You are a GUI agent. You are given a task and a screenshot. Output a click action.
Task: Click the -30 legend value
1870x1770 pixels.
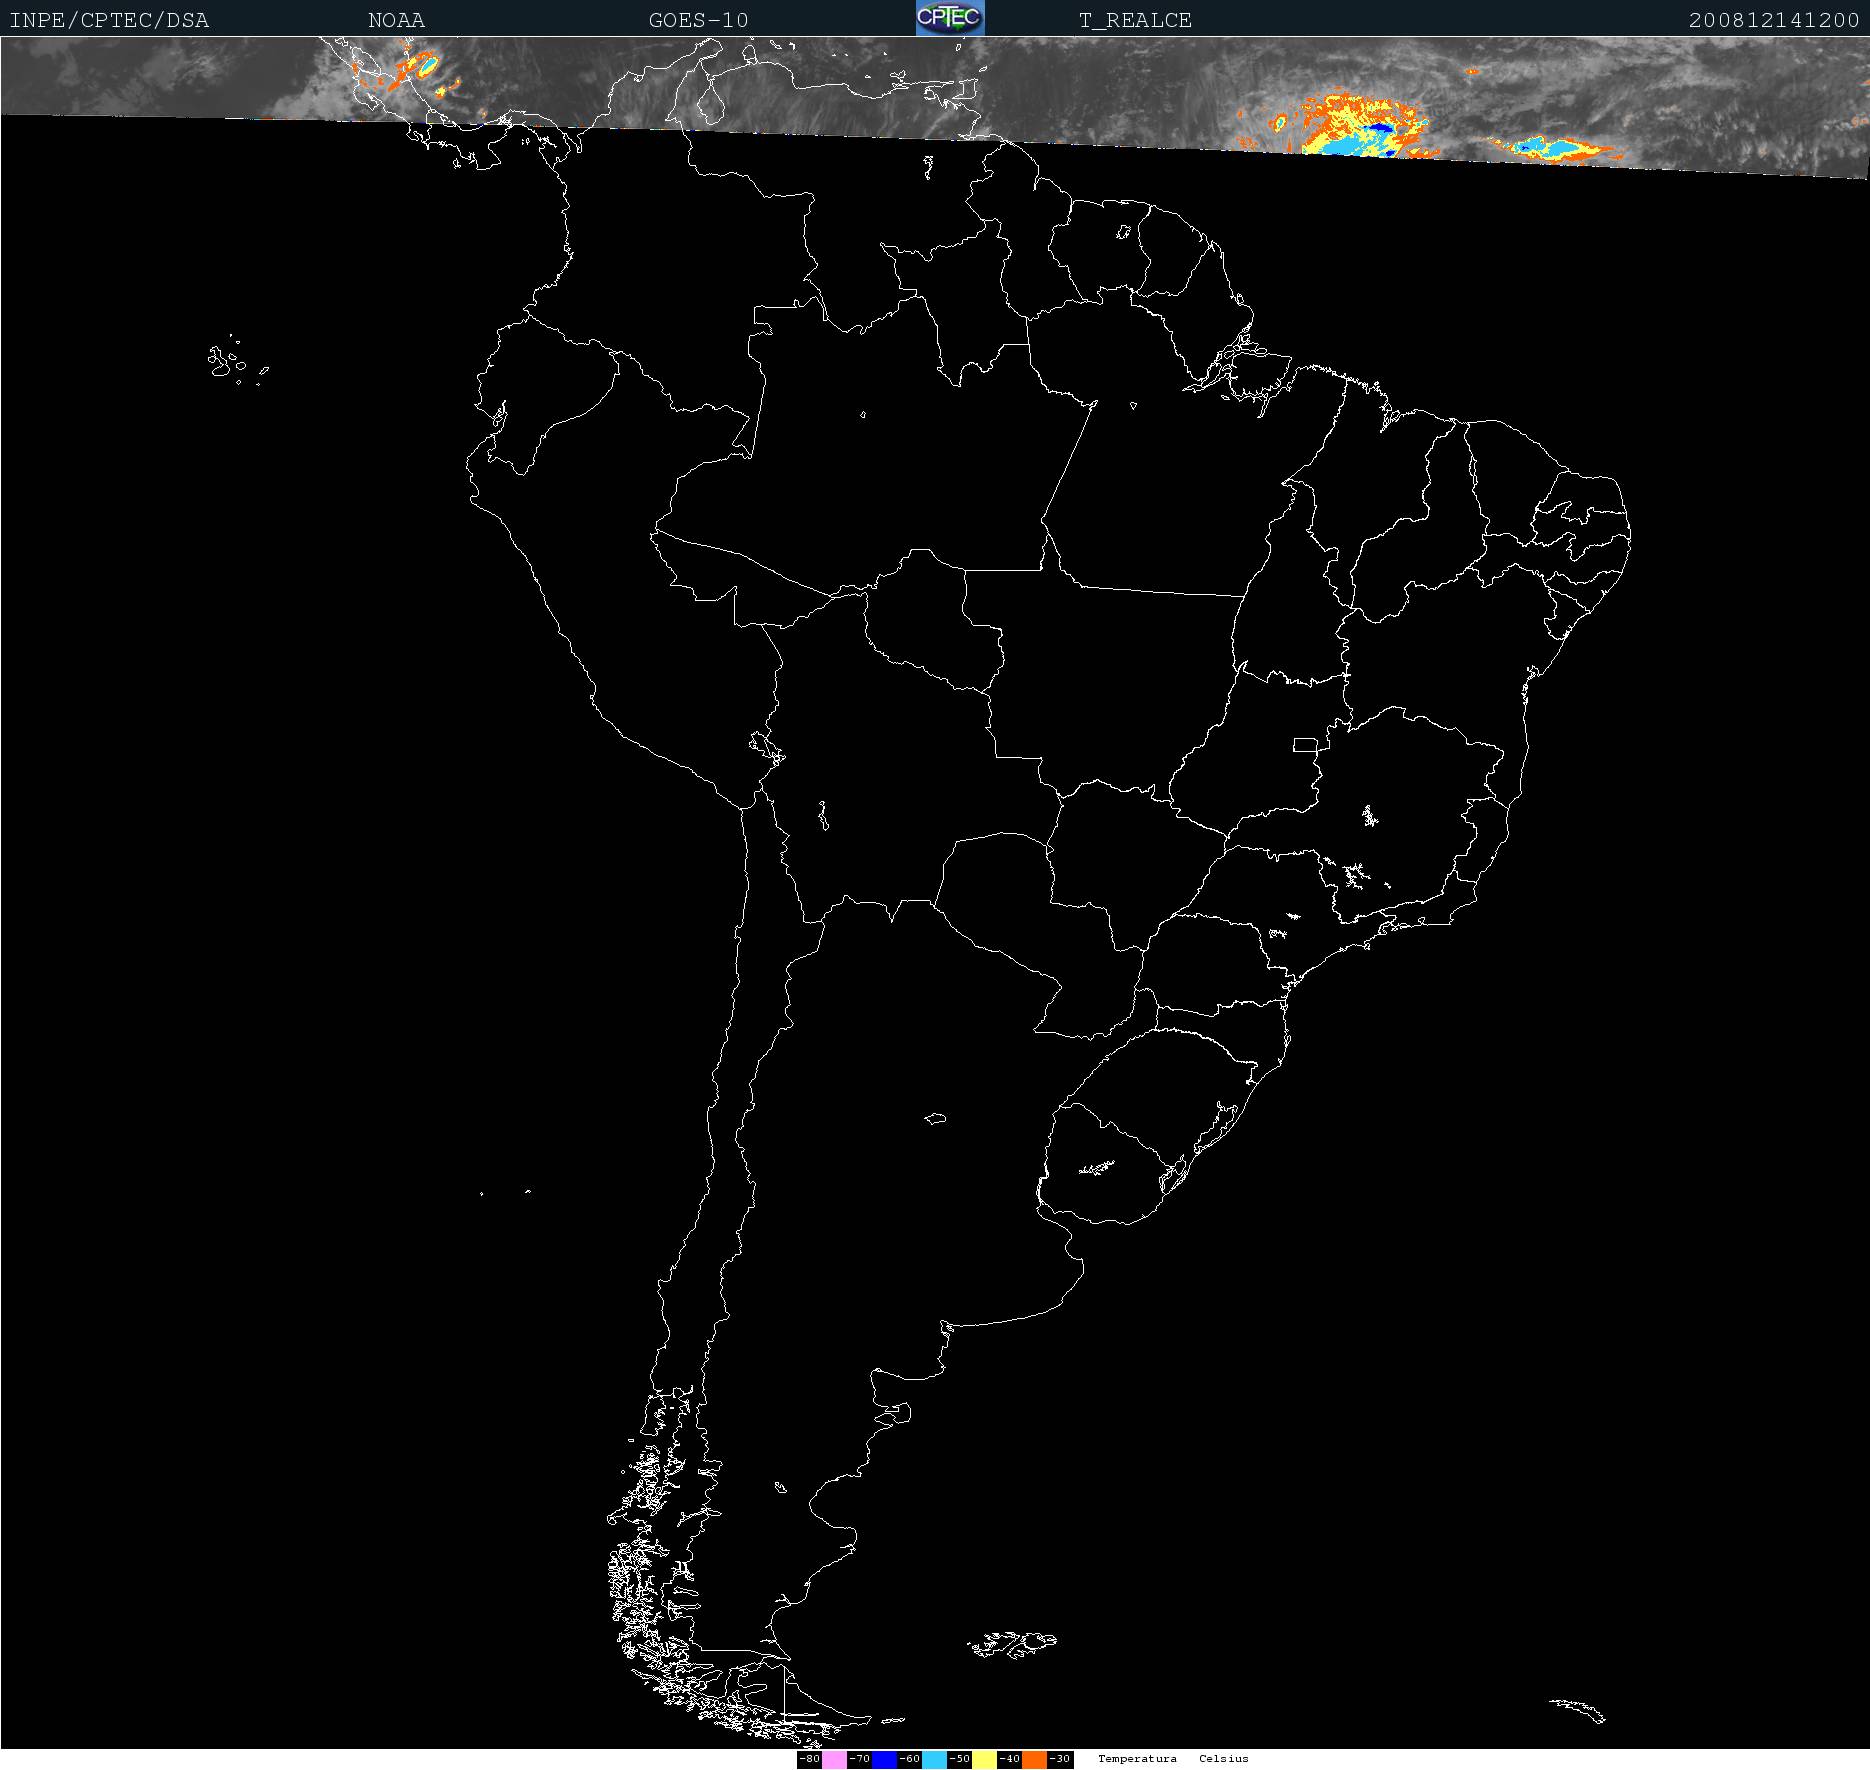[x=1060, y=1759]
